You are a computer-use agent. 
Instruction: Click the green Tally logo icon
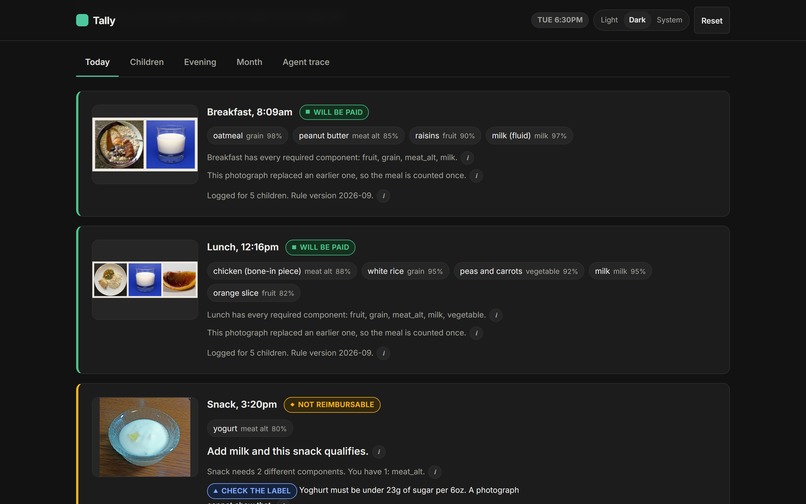82,20
